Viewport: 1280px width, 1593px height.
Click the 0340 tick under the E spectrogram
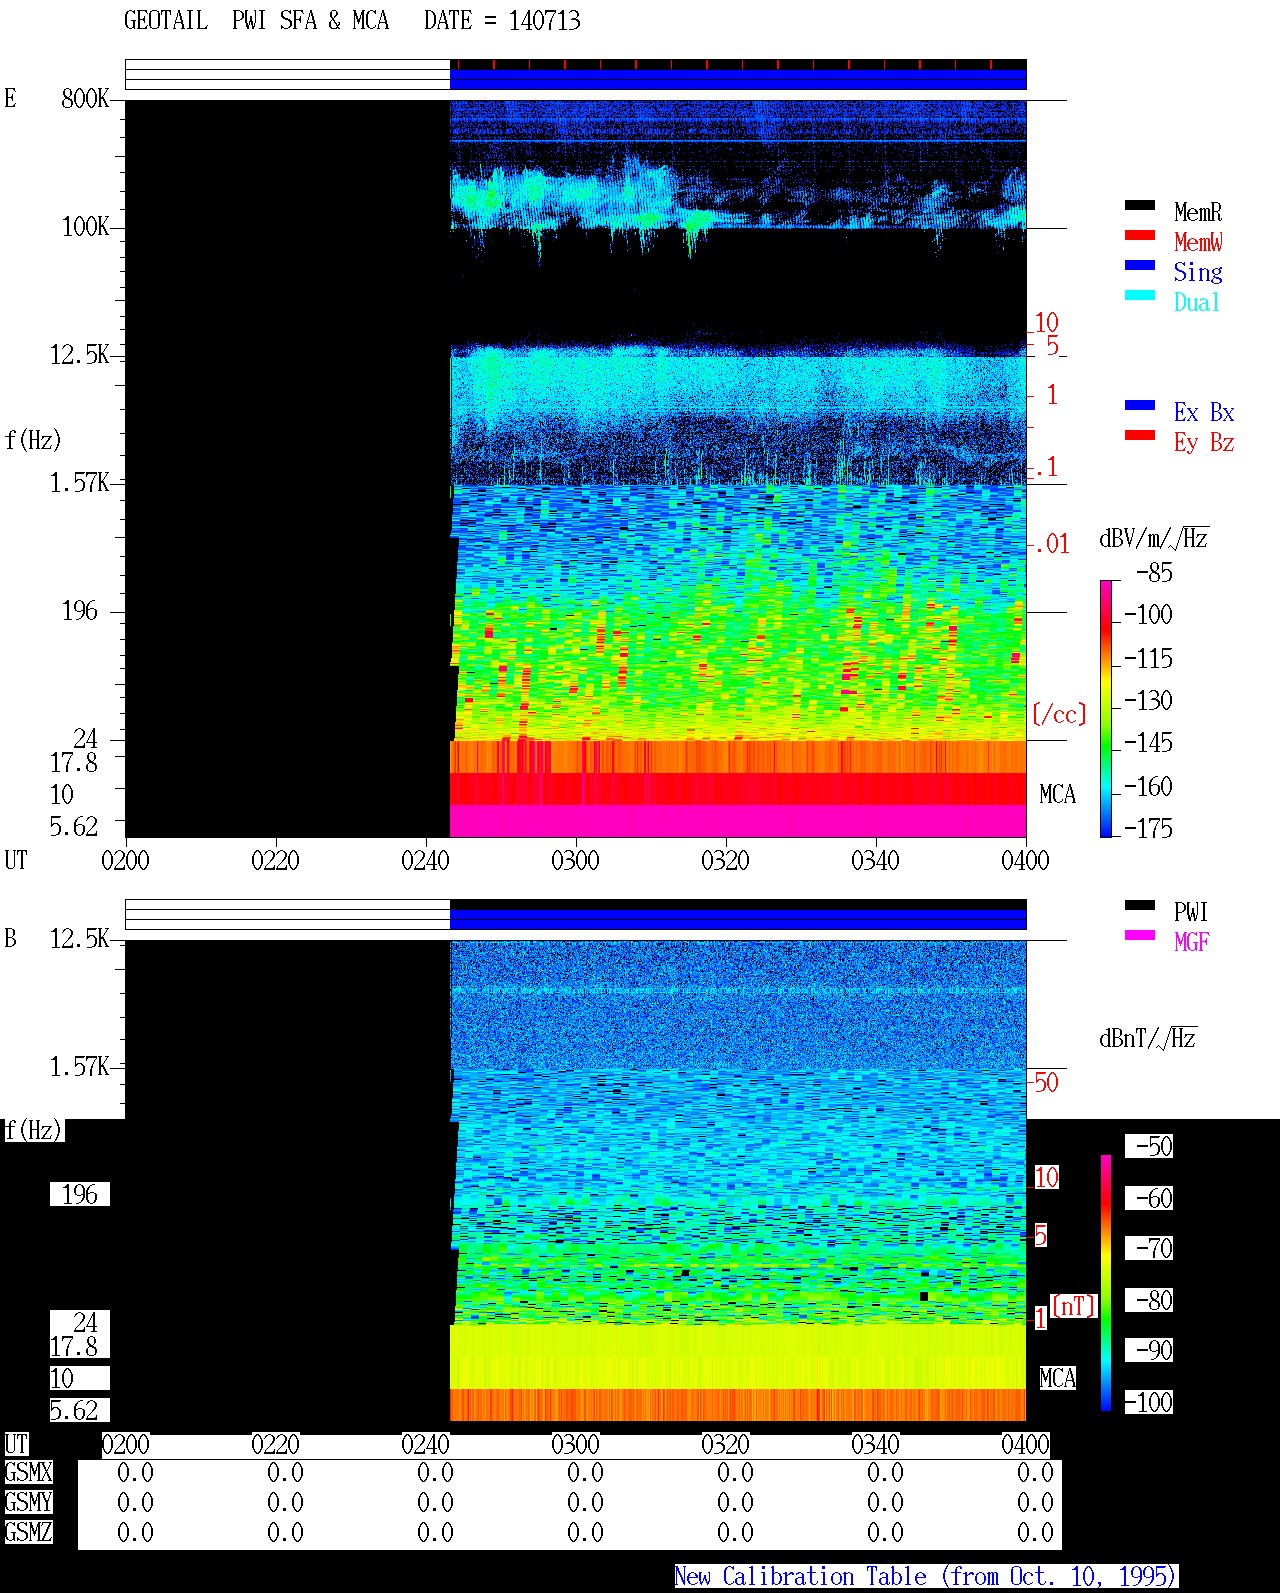[x=875, y=860]
